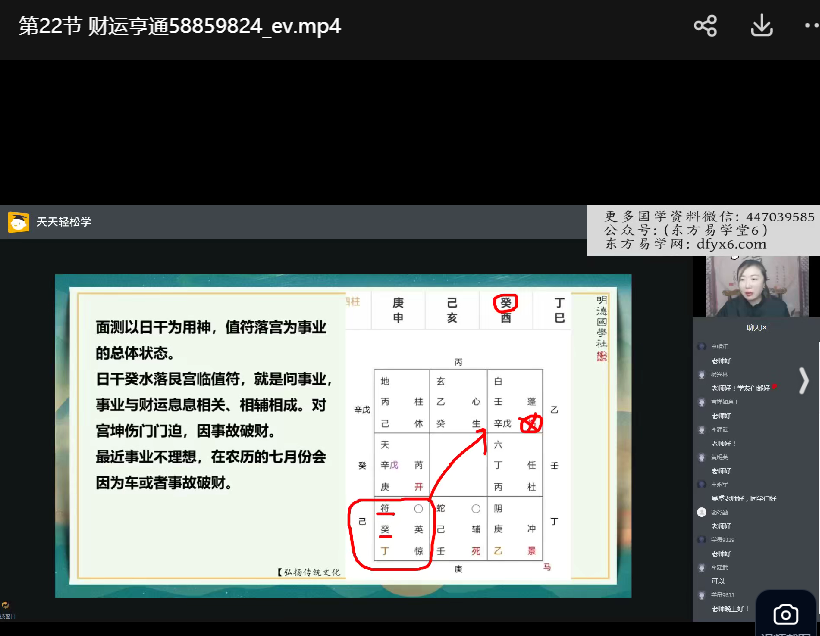Take a screenshot with the camera button

(x=786, y=614)
